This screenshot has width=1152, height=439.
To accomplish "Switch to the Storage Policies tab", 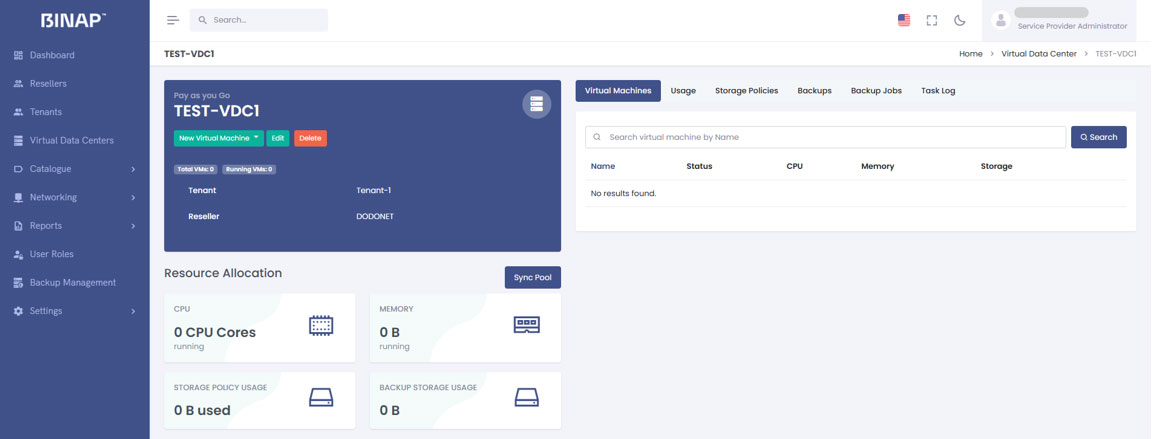I will 746,91.
